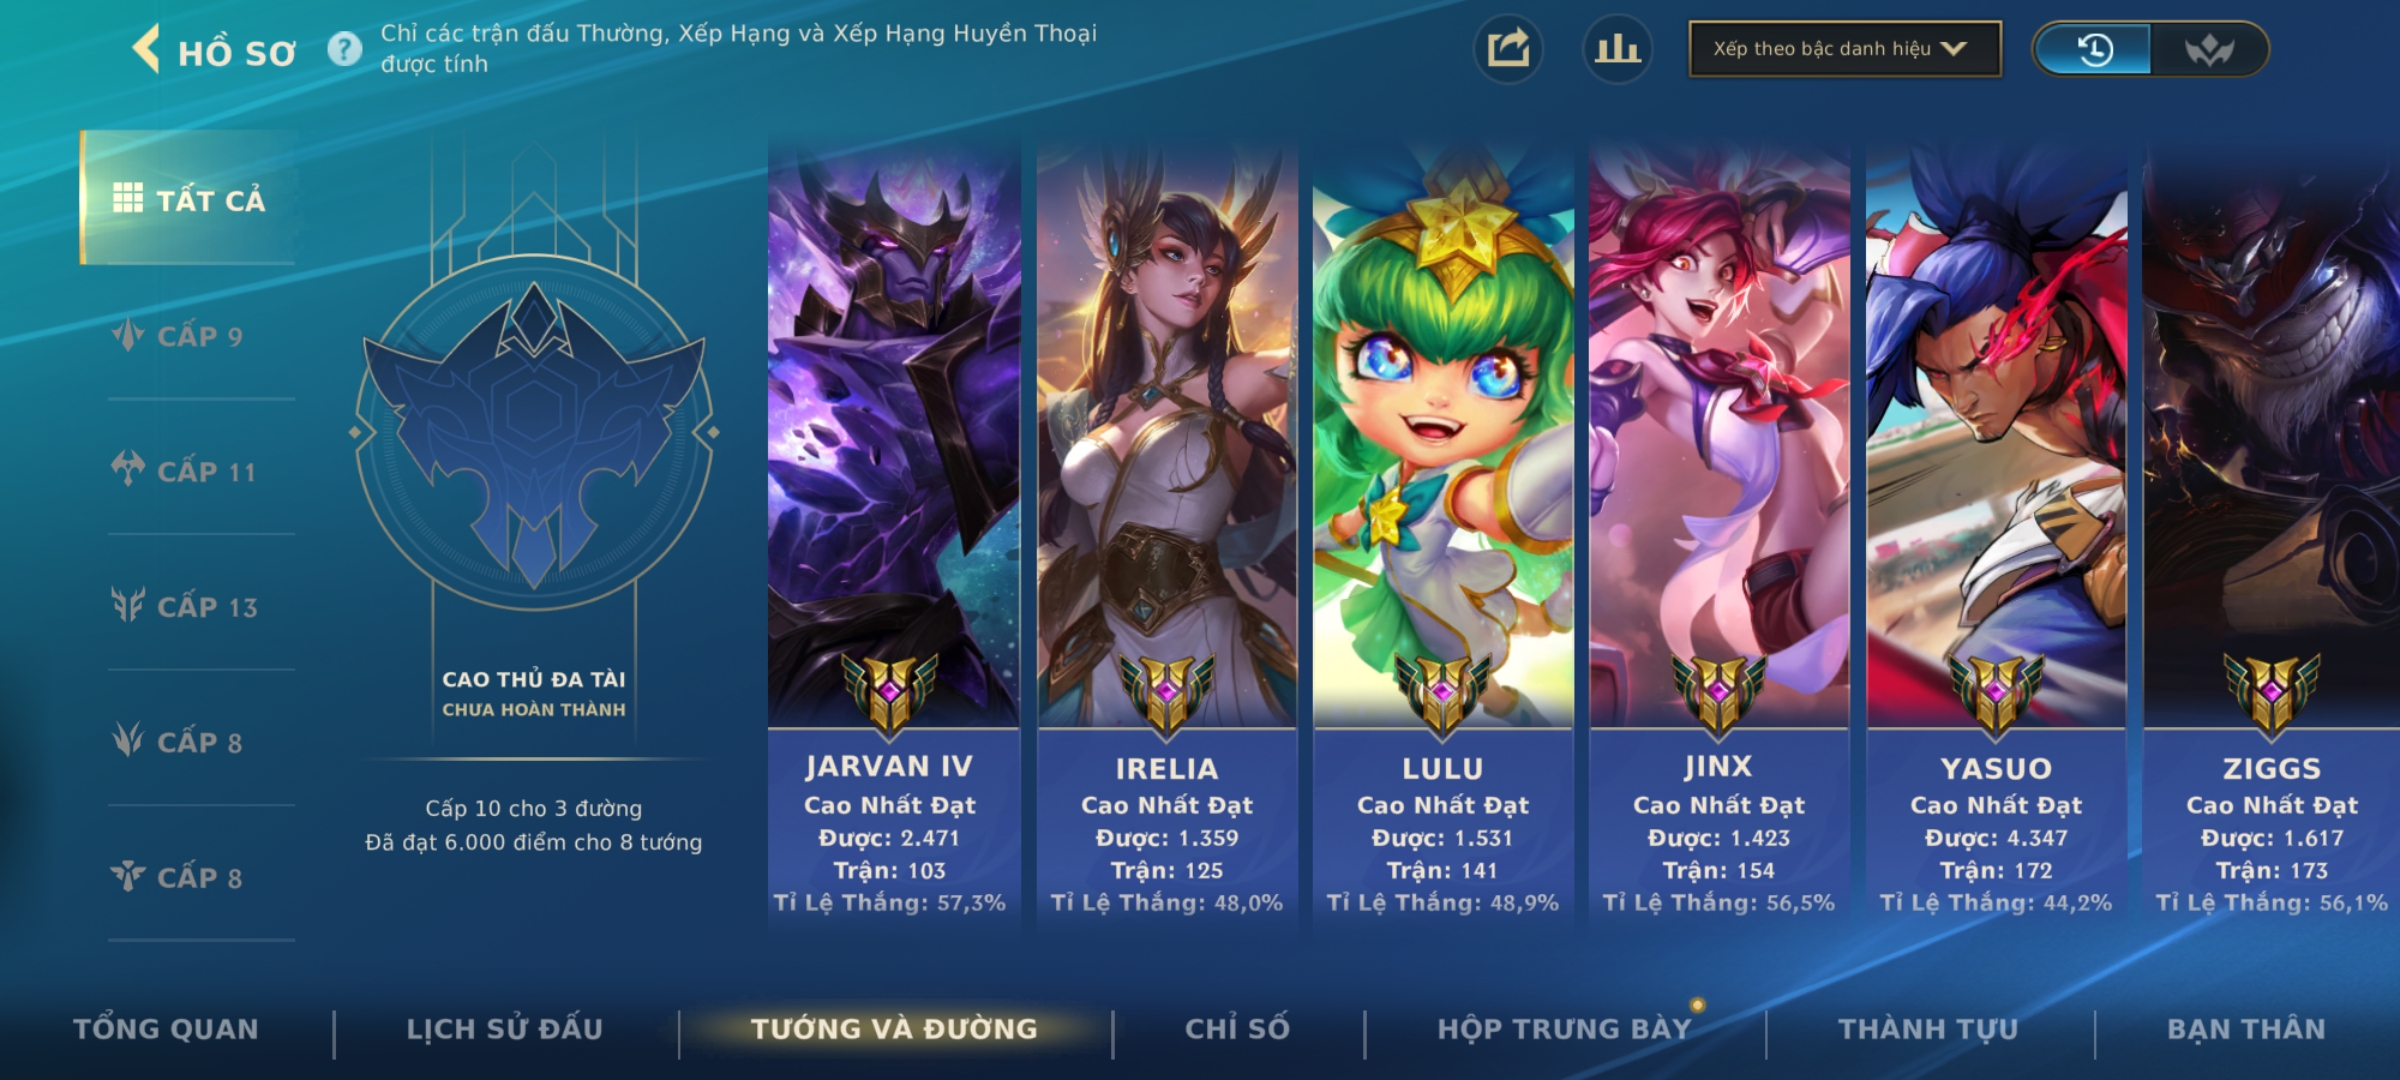Switch to the history clock view toggle

coord(2094,49)
